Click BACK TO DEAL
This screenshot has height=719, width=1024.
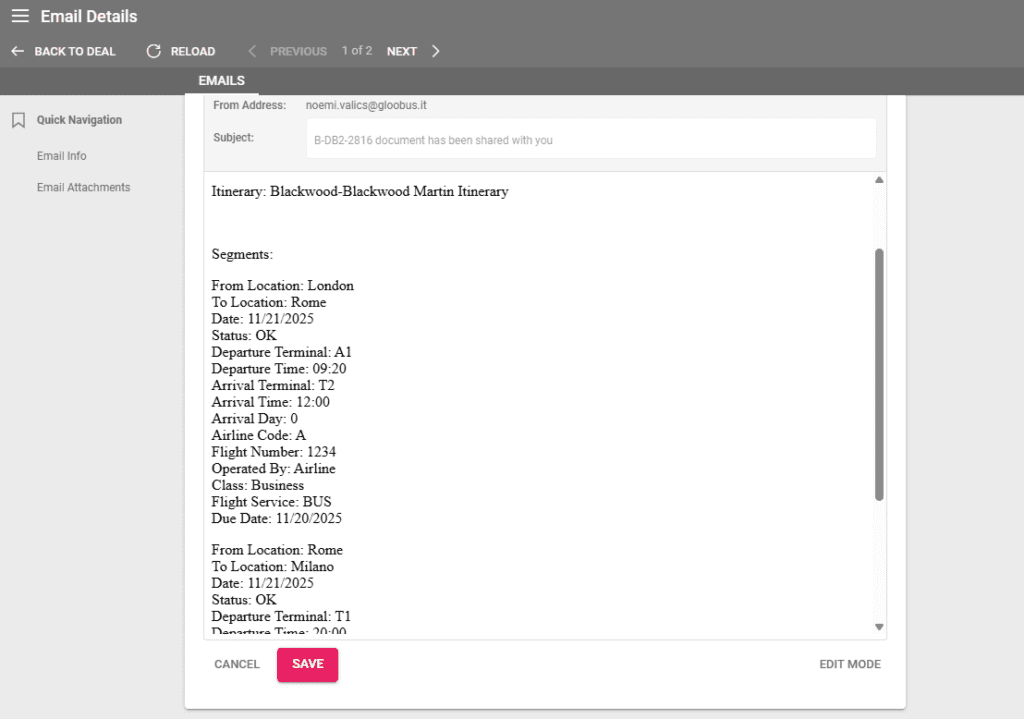73,50
